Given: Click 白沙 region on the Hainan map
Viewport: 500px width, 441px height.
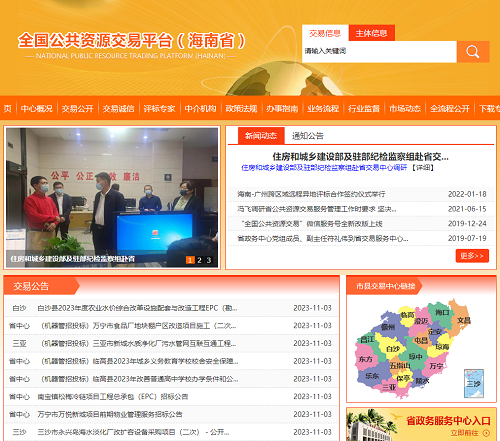Looking at the screenshot, I should tap(393, 349).
